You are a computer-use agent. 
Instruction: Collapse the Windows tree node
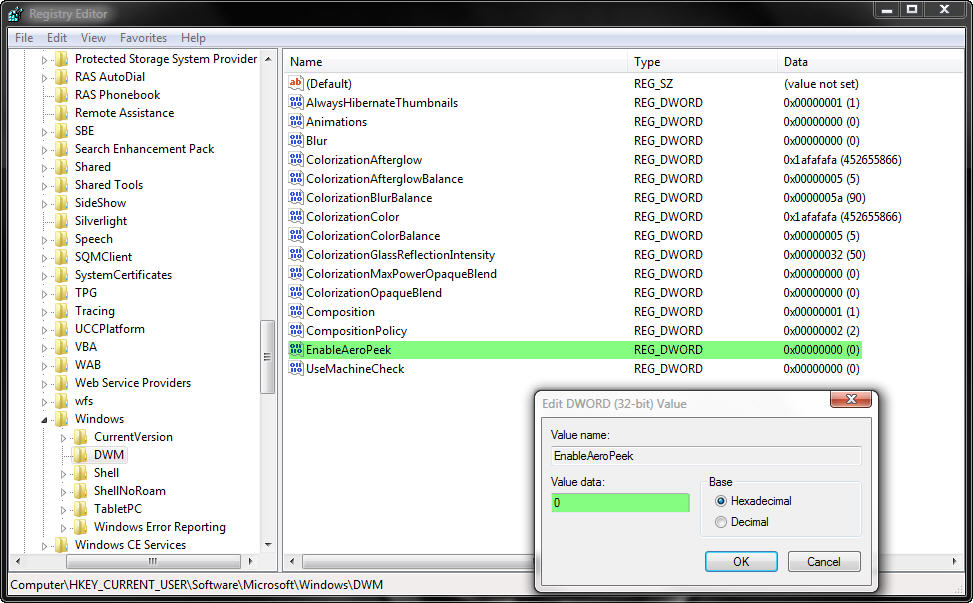[x=45, y=420]
